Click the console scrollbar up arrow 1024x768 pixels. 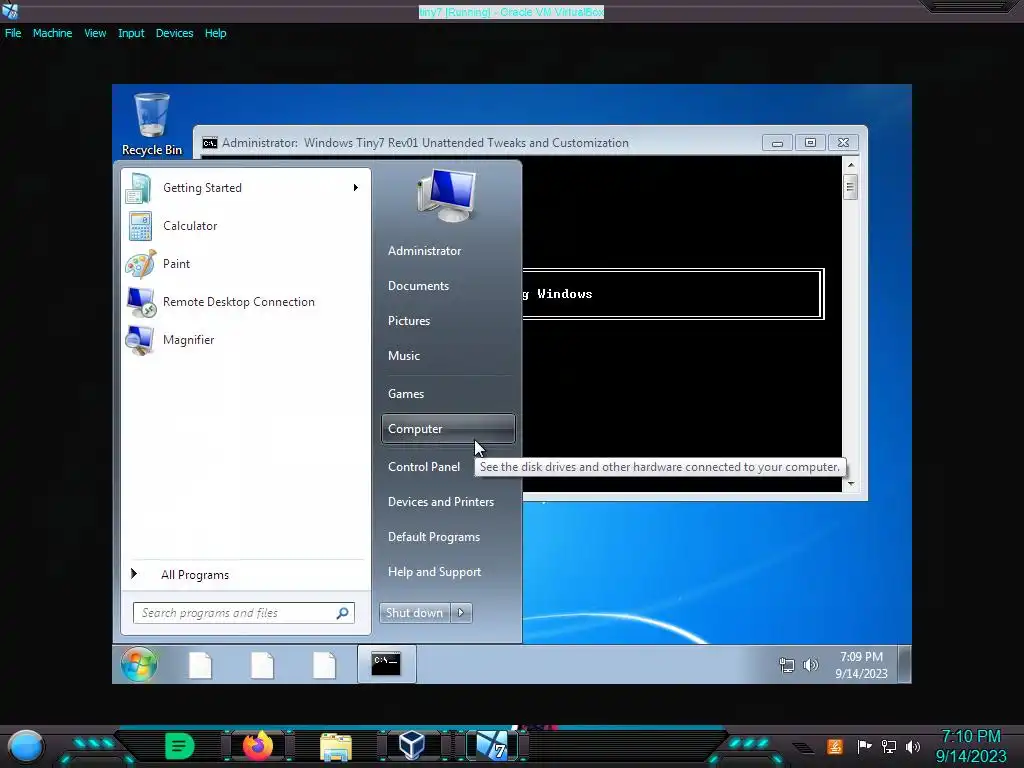850,165
